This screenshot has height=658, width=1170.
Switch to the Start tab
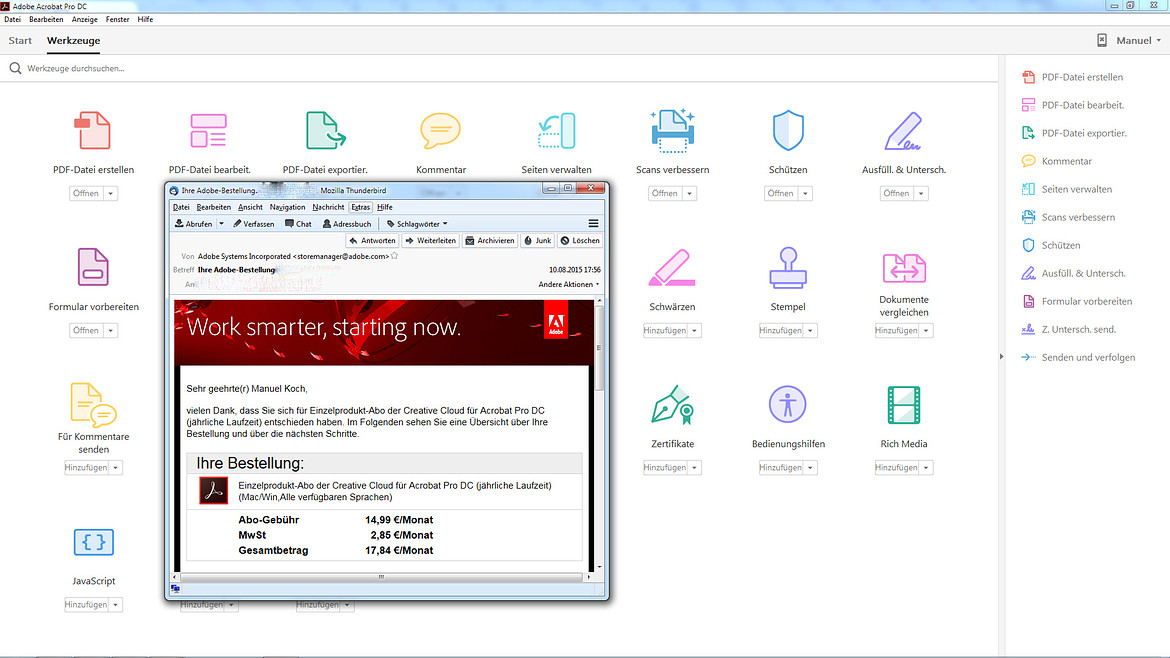(20, 40)
